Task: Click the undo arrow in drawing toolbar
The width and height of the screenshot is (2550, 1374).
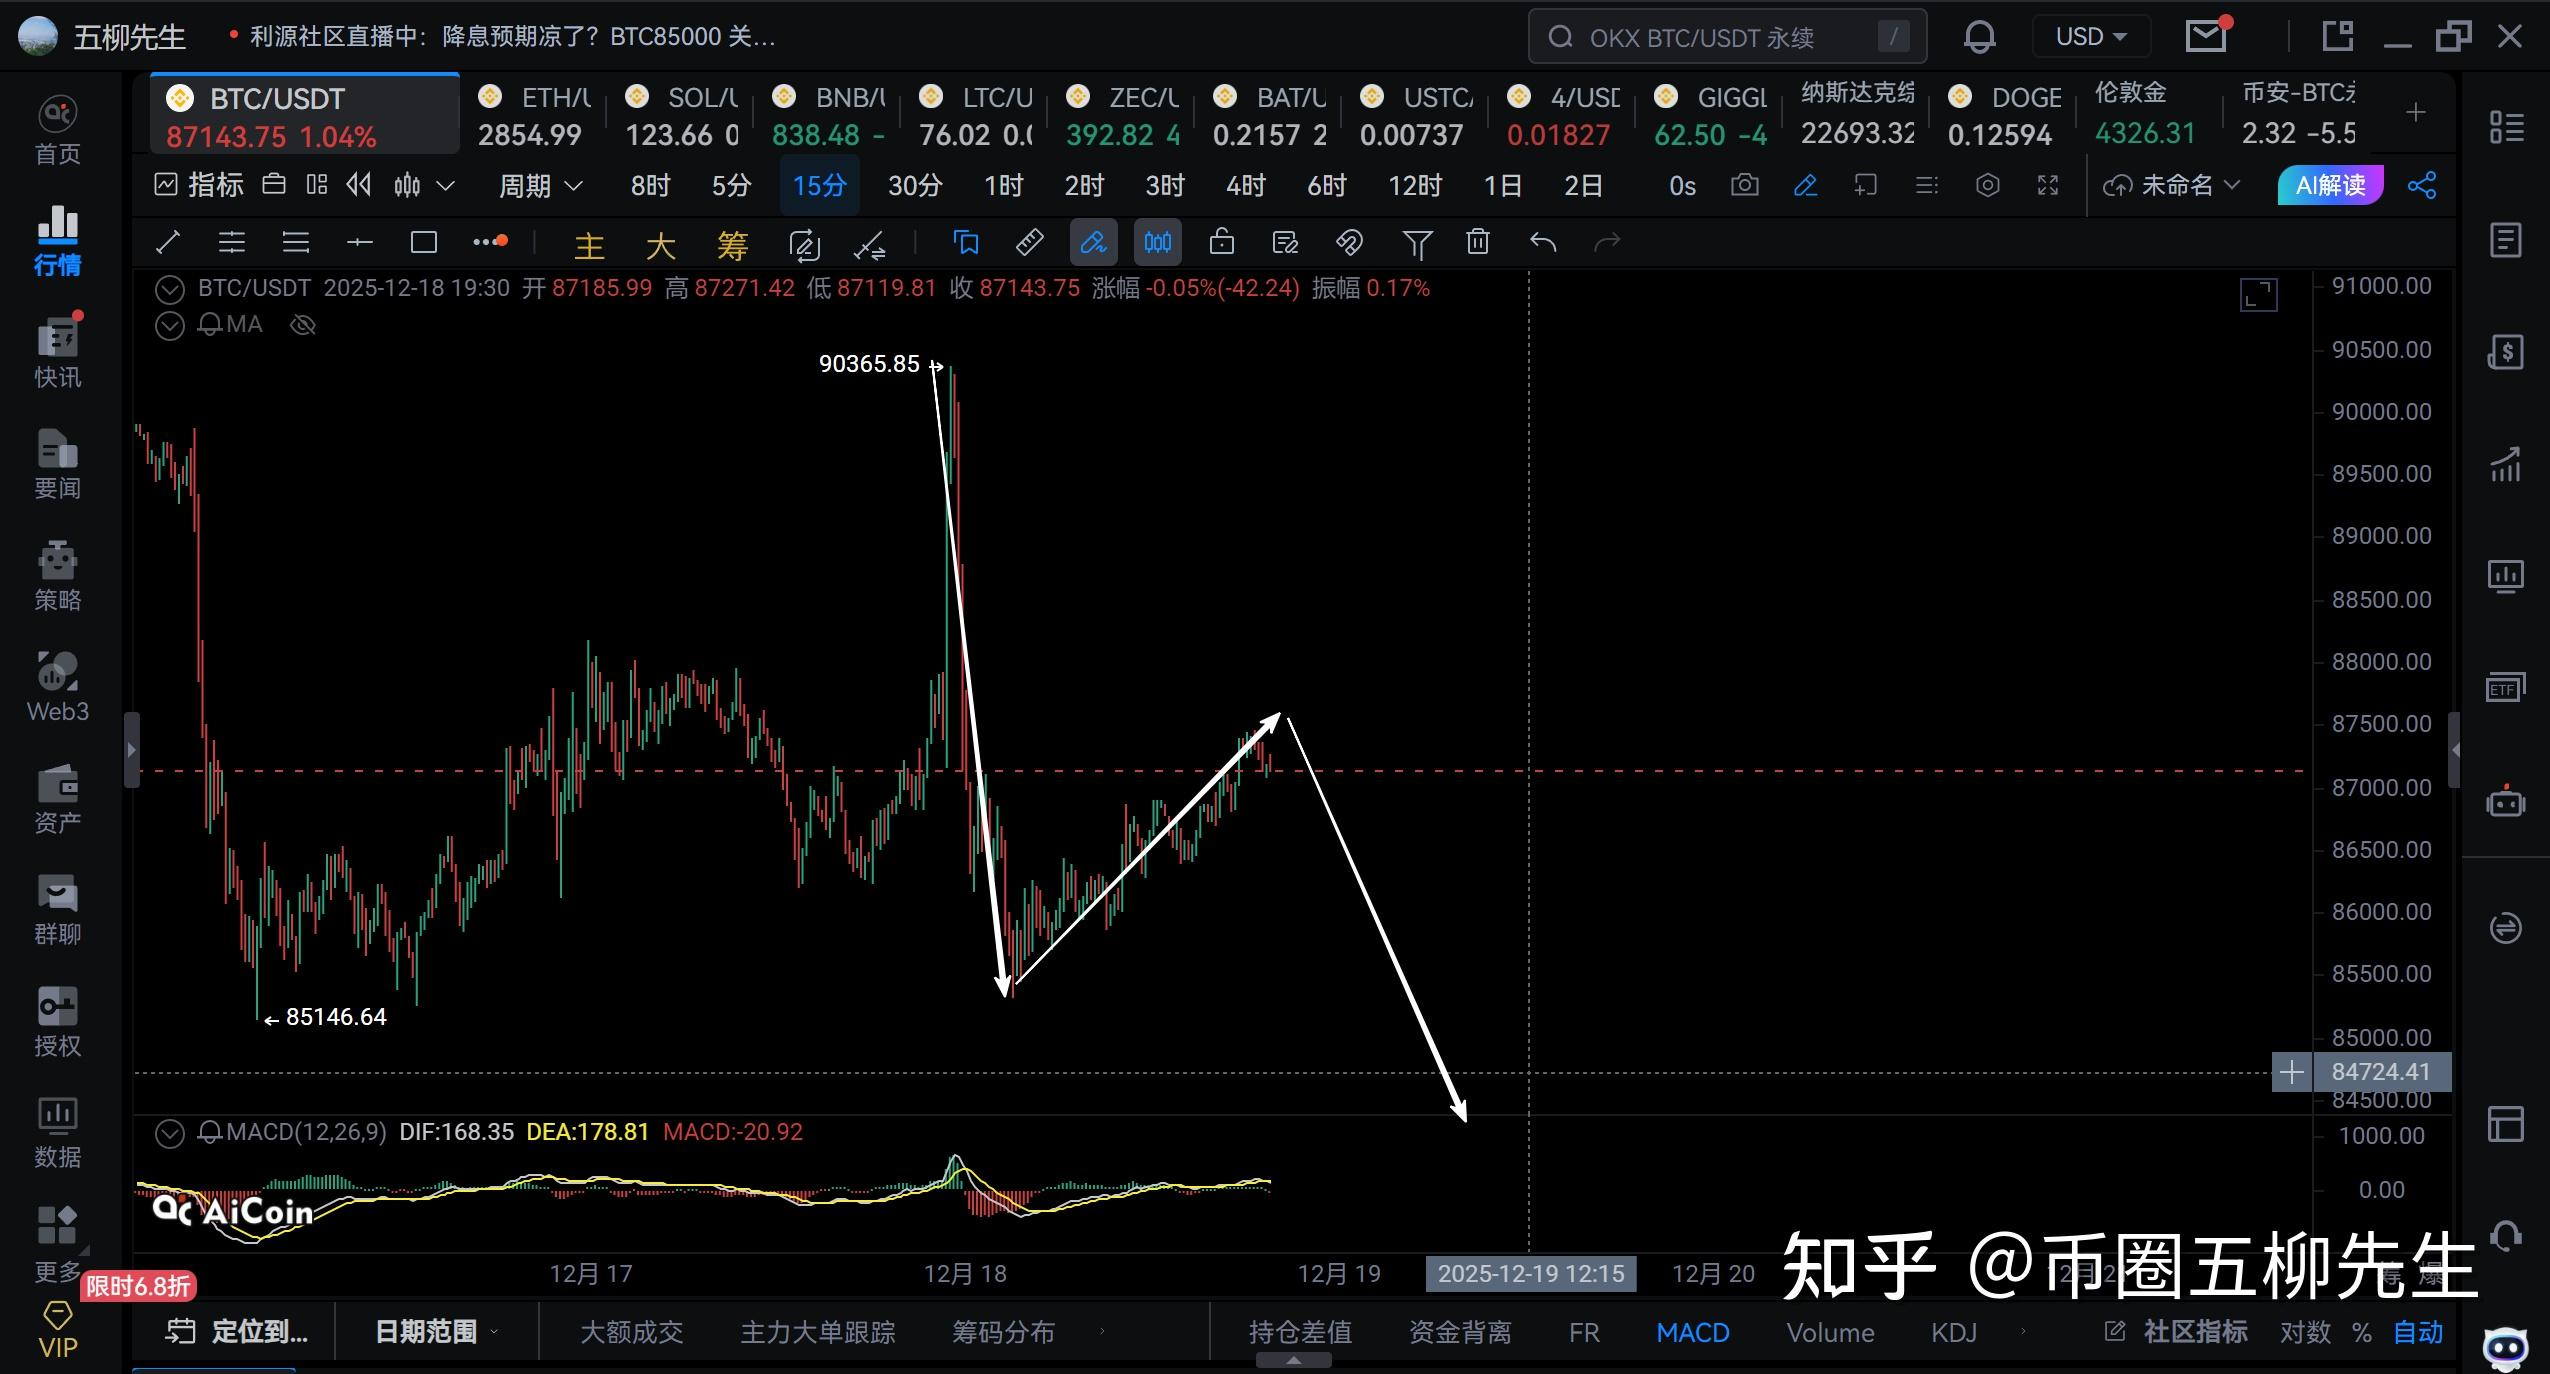Action: (x=1543, y=242)
